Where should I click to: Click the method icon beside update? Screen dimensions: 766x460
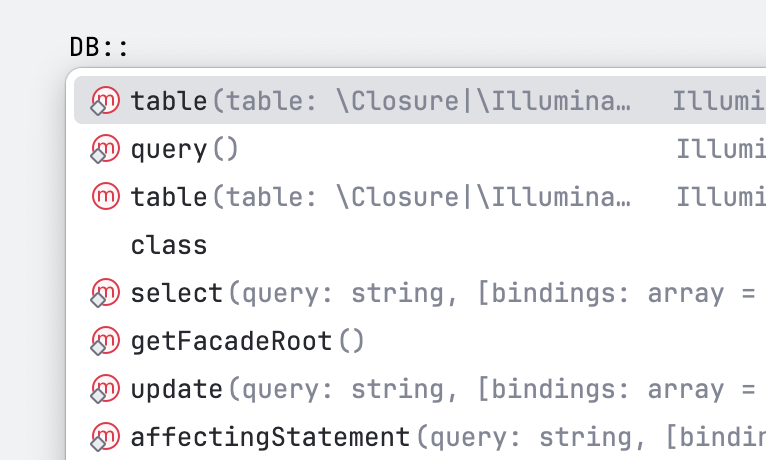(105, 389)
